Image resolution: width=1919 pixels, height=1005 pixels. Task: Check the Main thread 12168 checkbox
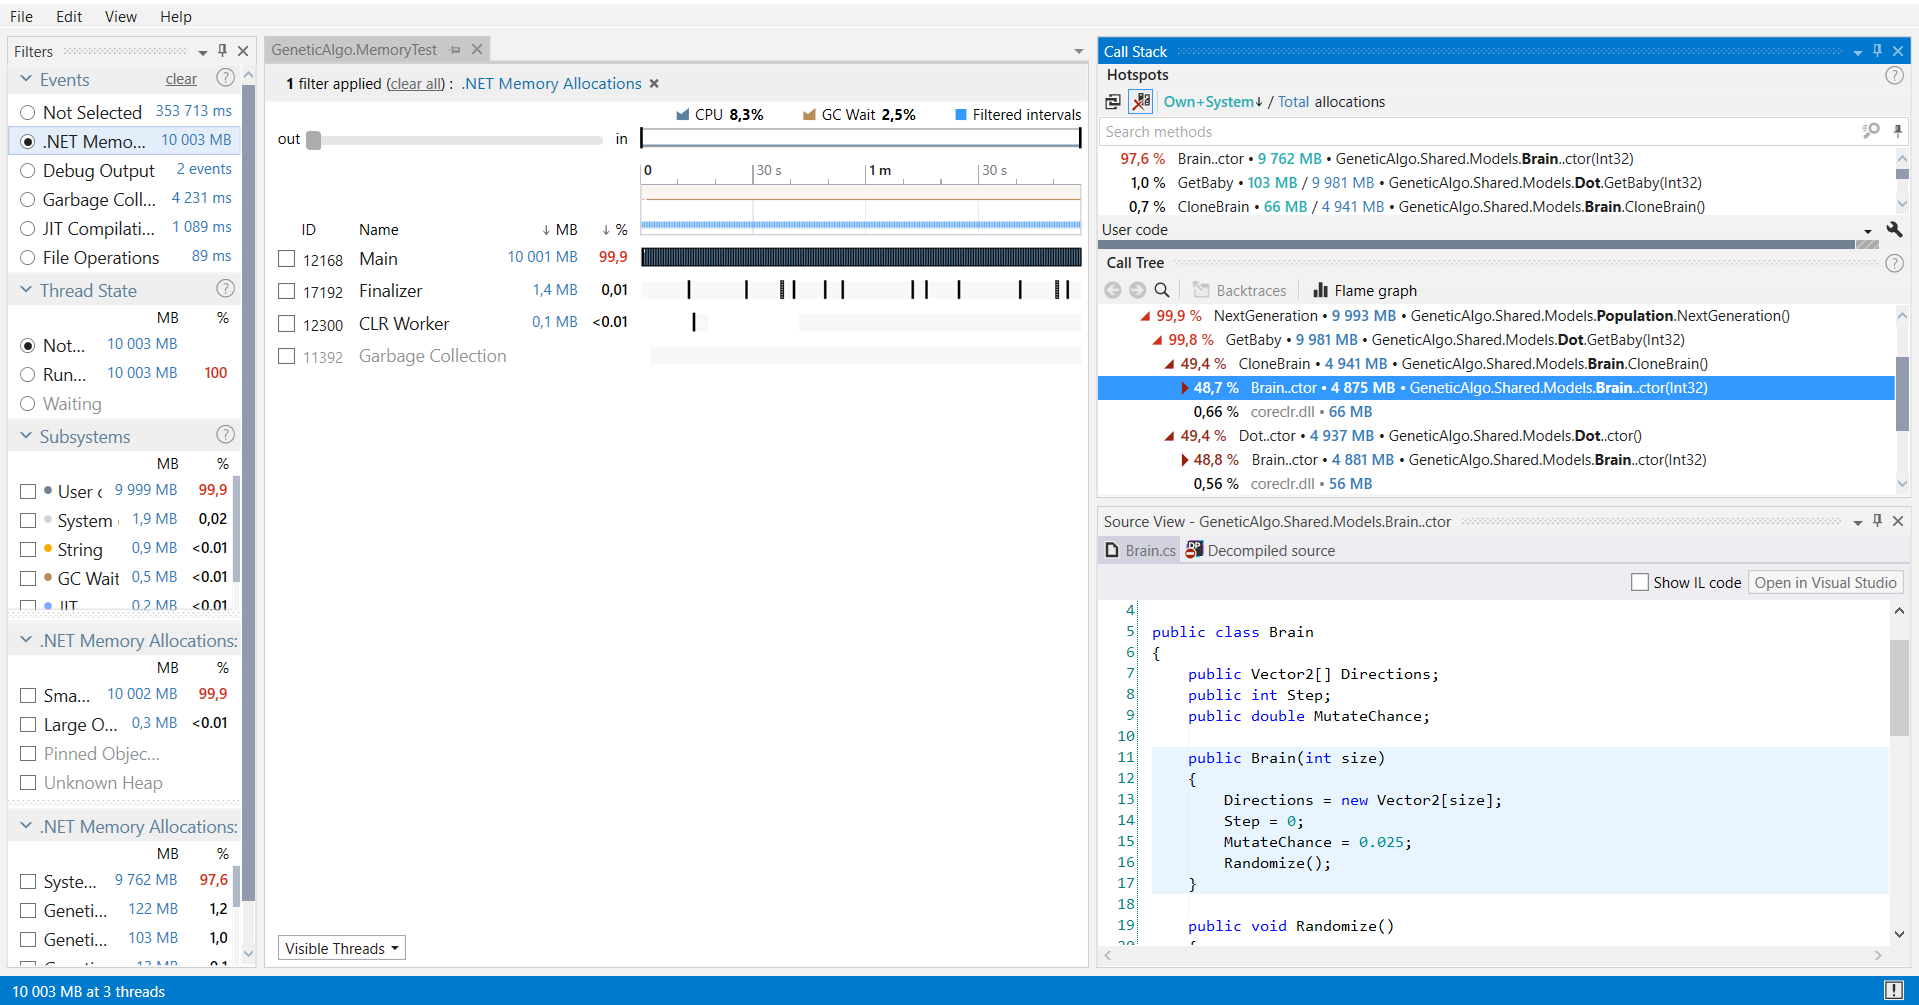(287, 259)
